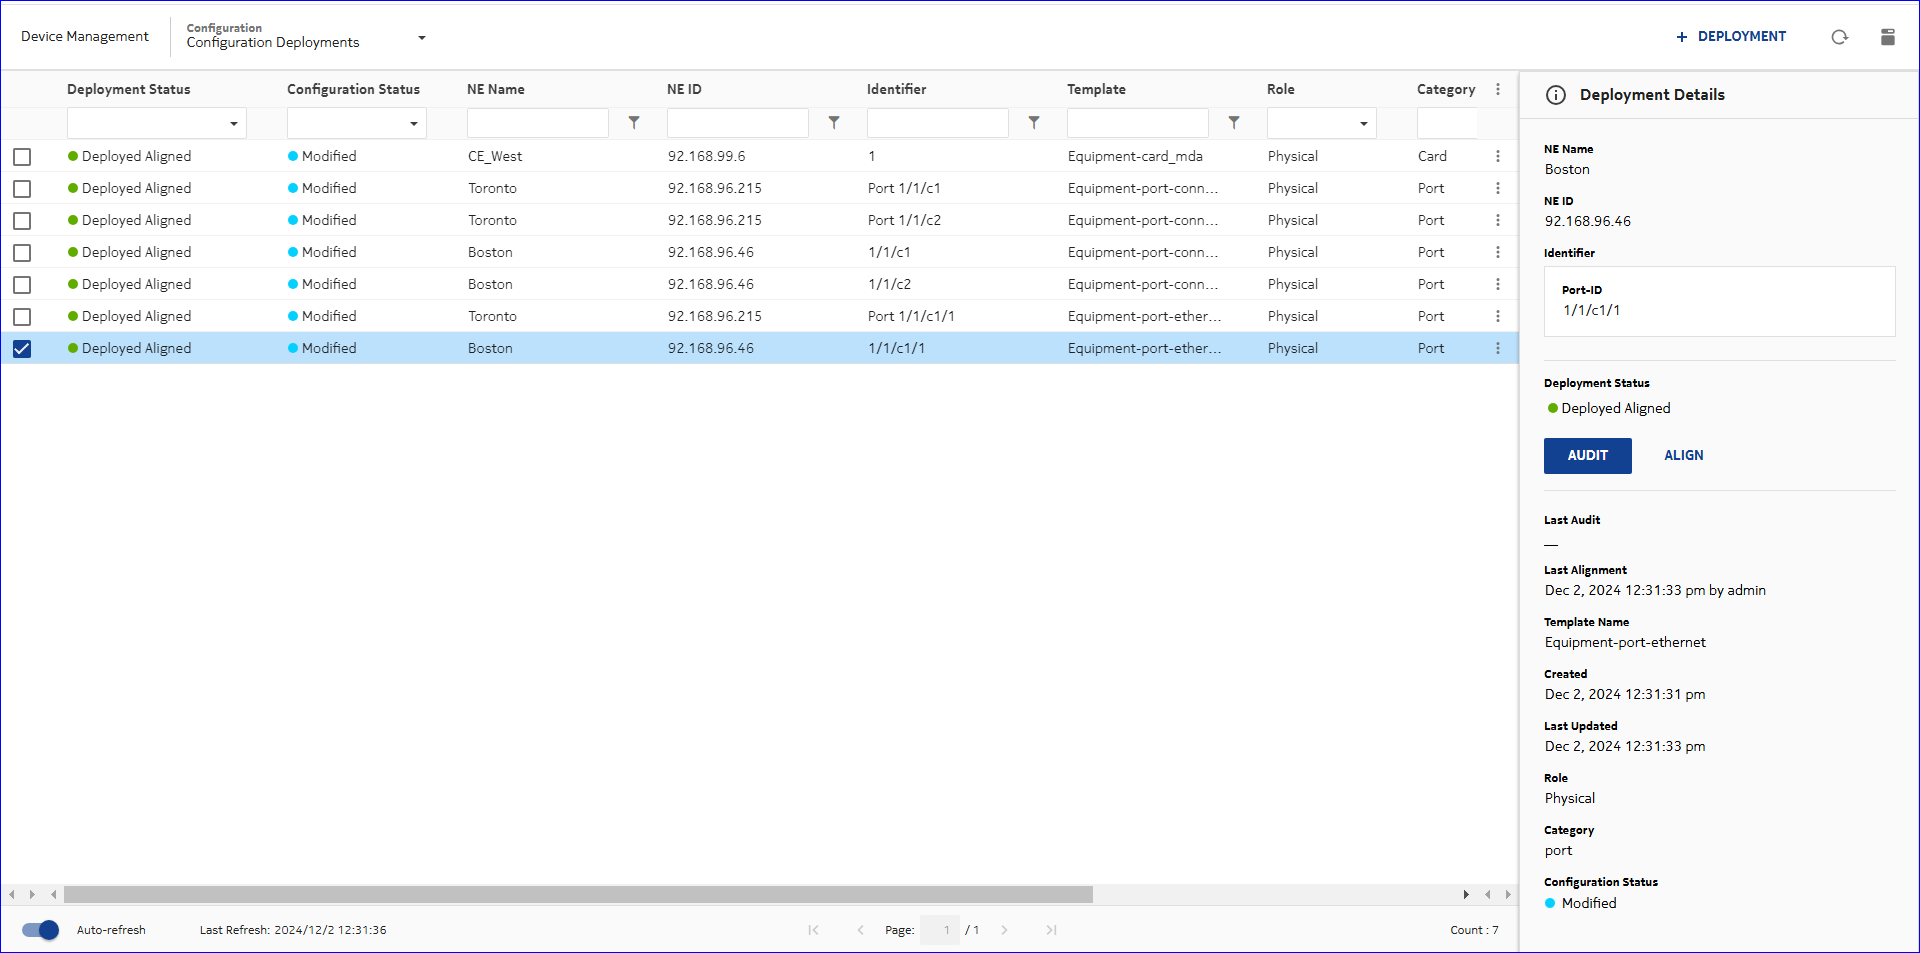1920x953 pixels.
Task: Open the Role filter dropdown
Action: pyautogui.click(x=1363, y=124)
